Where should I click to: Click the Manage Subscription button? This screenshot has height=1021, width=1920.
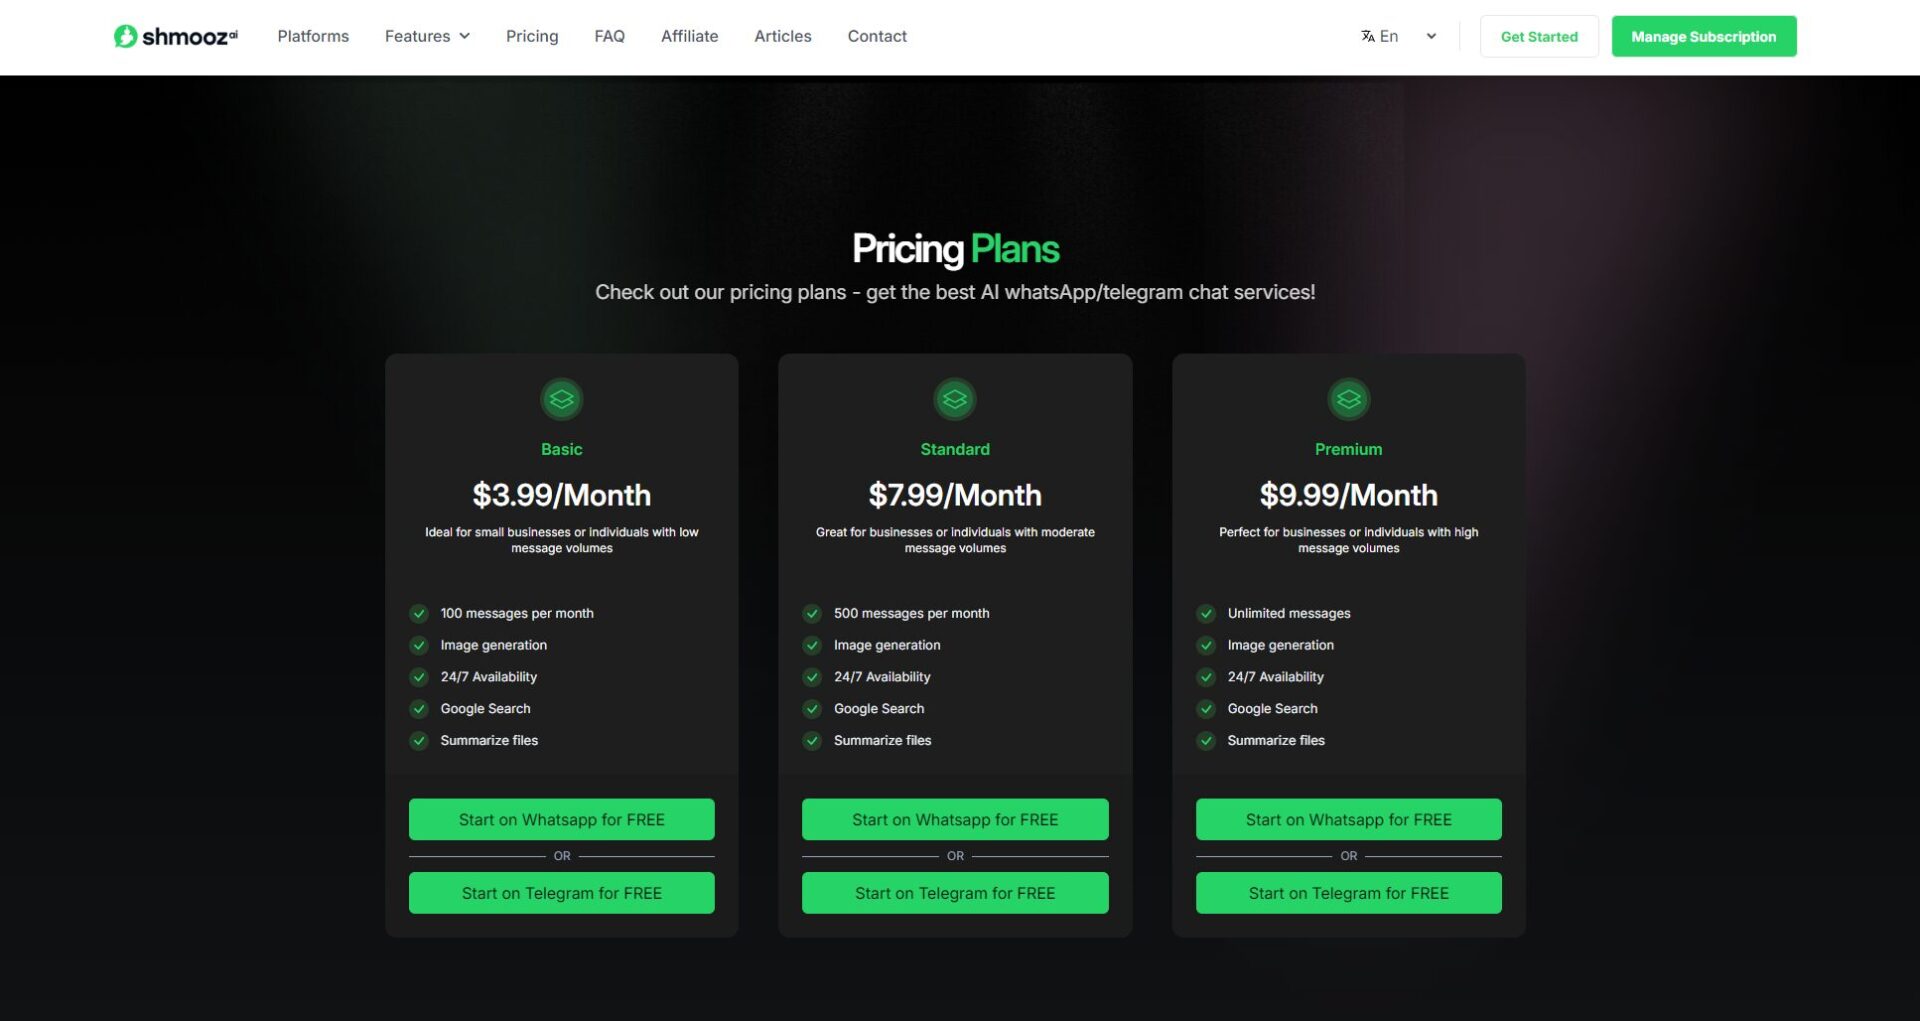point(1703,36)
